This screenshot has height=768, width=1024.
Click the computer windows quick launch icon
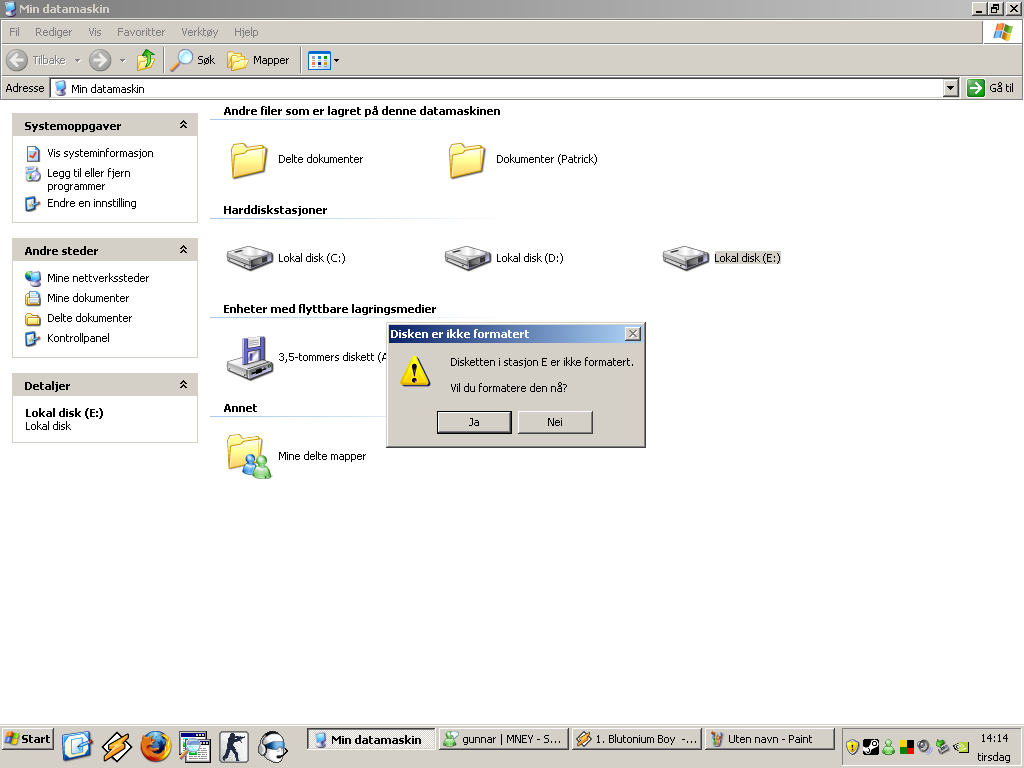195,747
